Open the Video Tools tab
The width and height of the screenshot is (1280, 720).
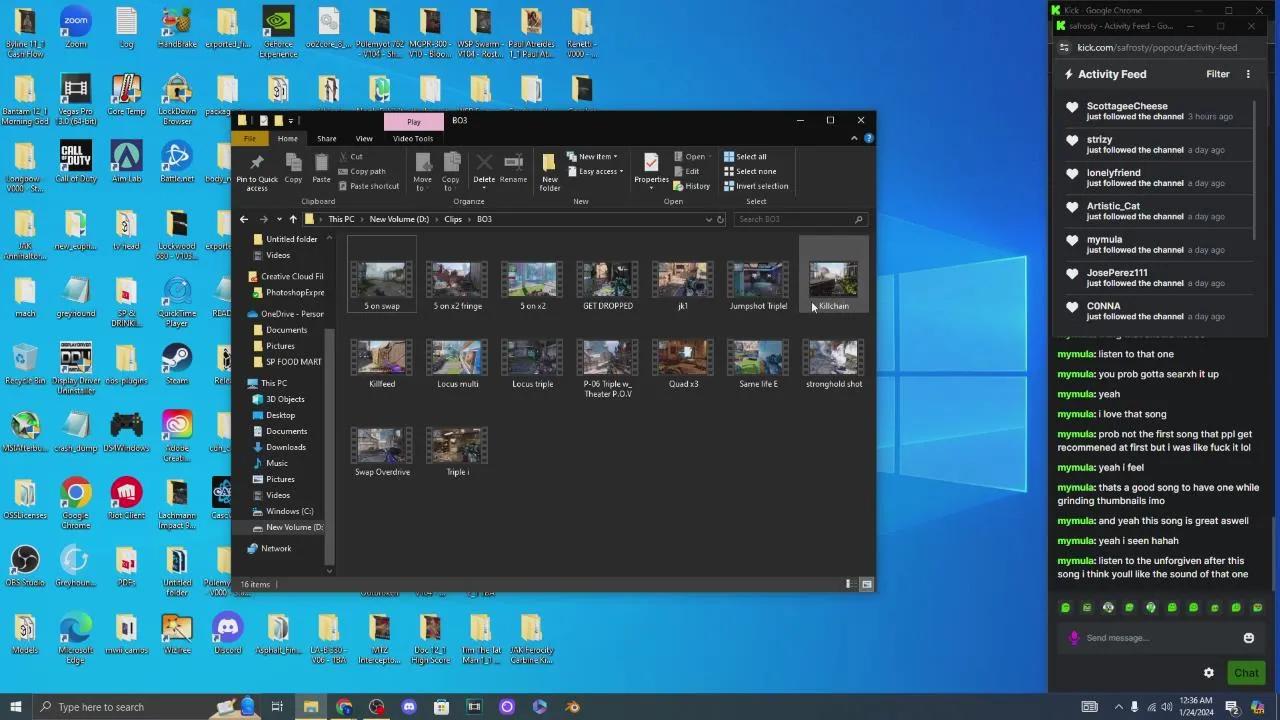(x=413, y=139)
